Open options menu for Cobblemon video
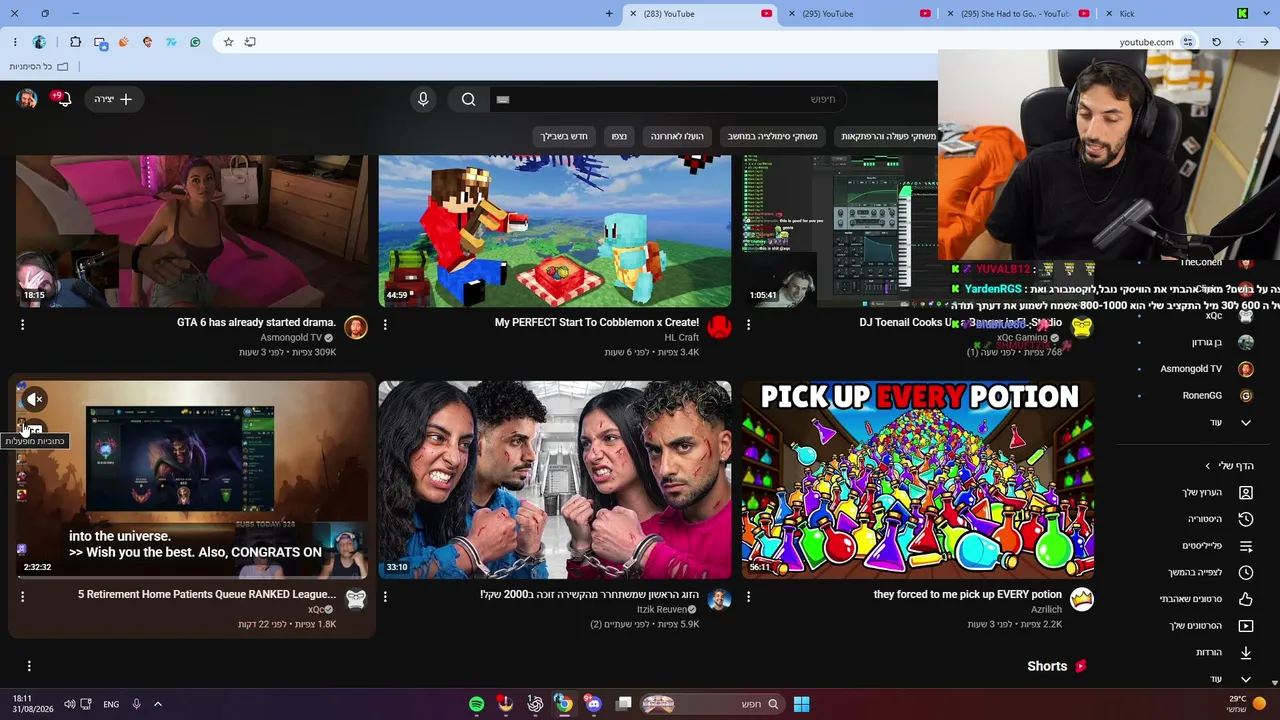 (x=385, y=324)
